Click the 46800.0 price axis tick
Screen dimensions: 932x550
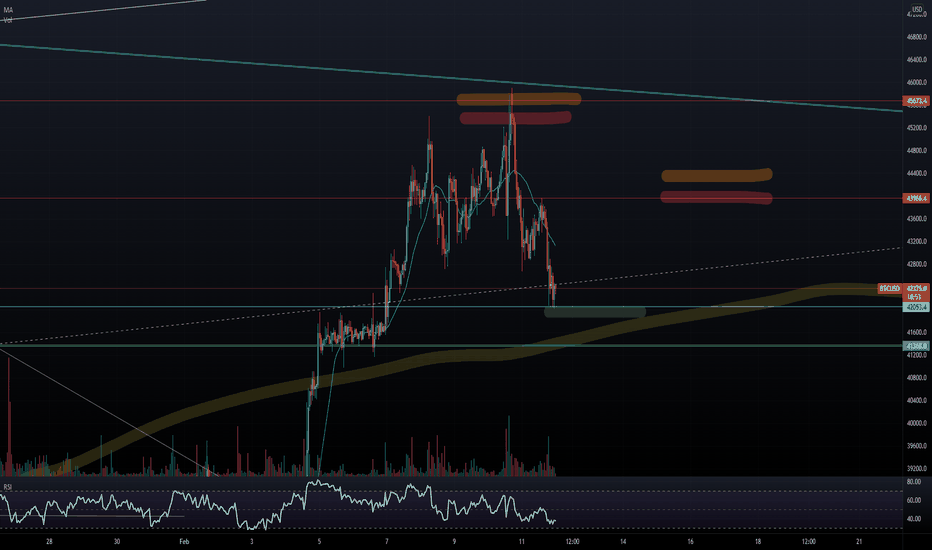coord(916,37)
